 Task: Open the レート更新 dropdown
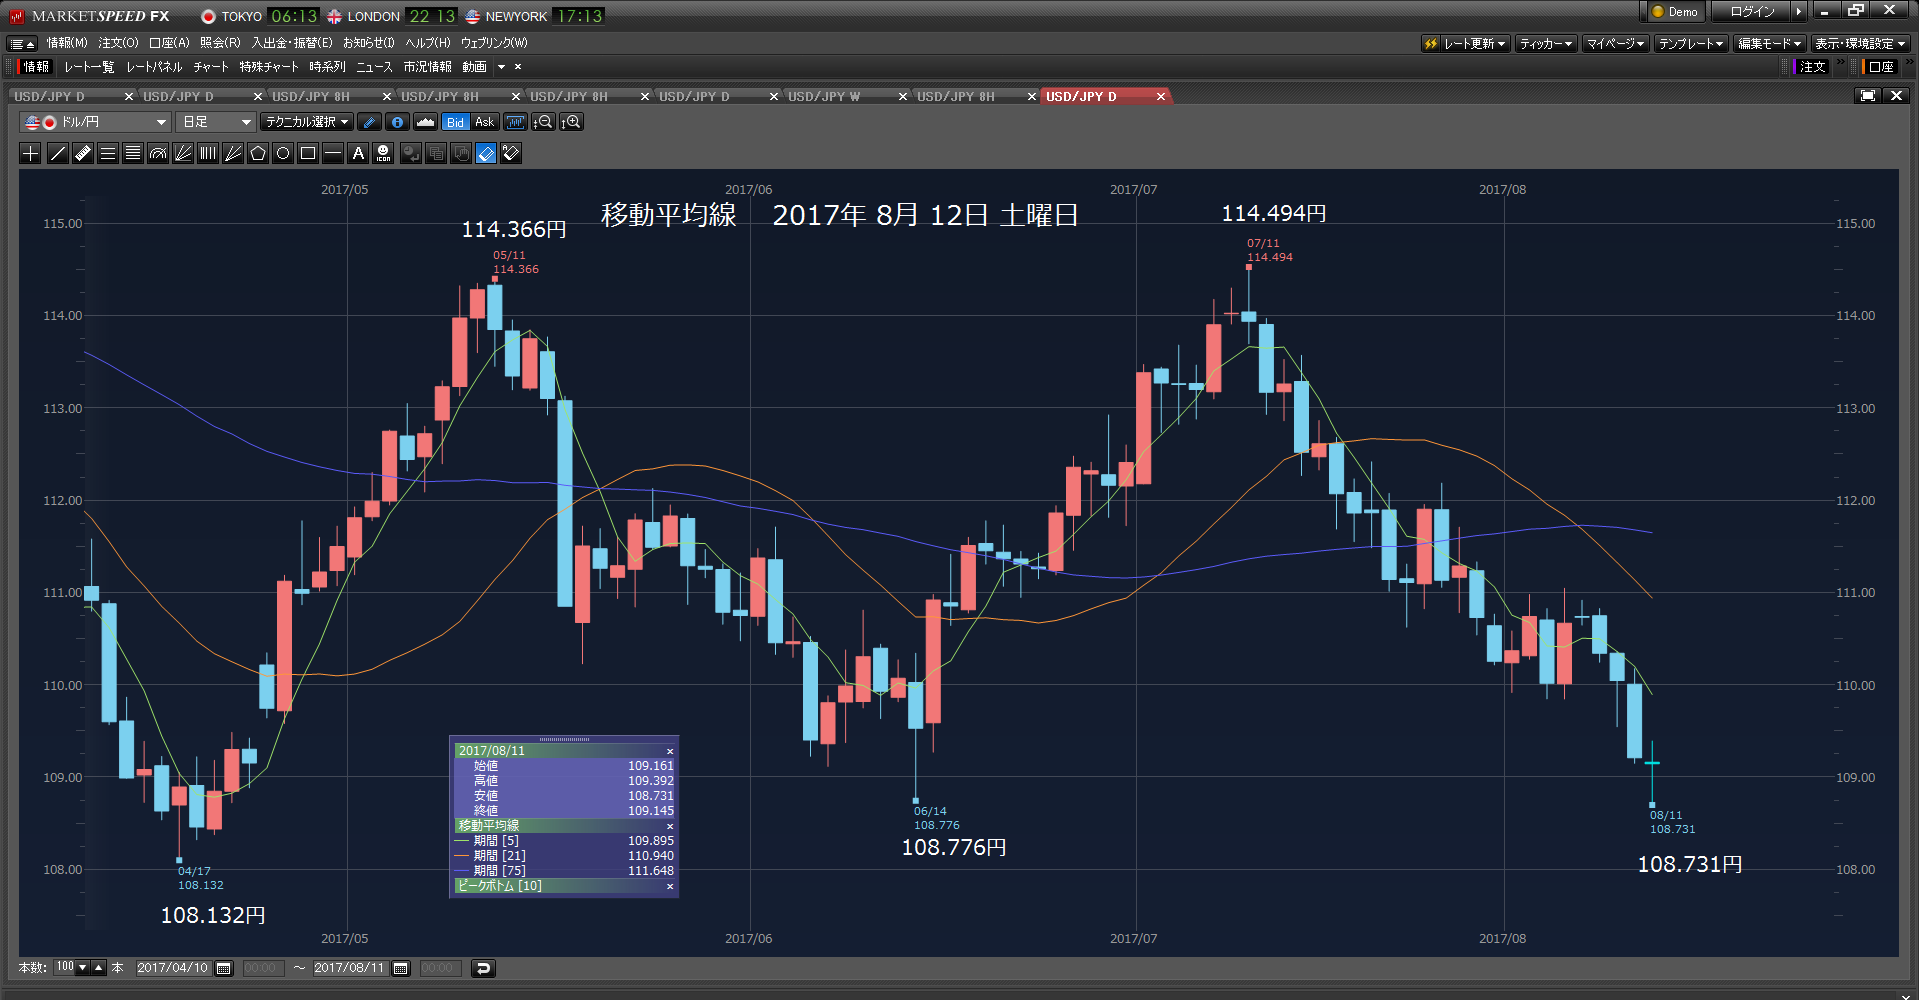tap(1466, 43)
